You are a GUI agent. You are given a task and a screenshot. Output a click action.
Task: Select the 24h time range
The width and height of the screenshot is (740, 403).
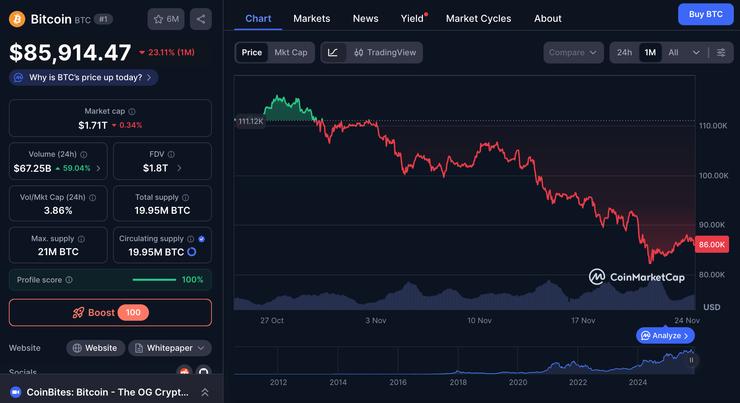click(624, 52)
